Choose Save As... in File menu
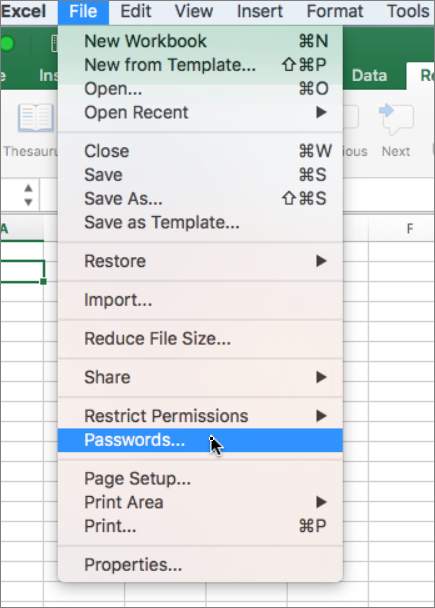 (x=200, y=199)
